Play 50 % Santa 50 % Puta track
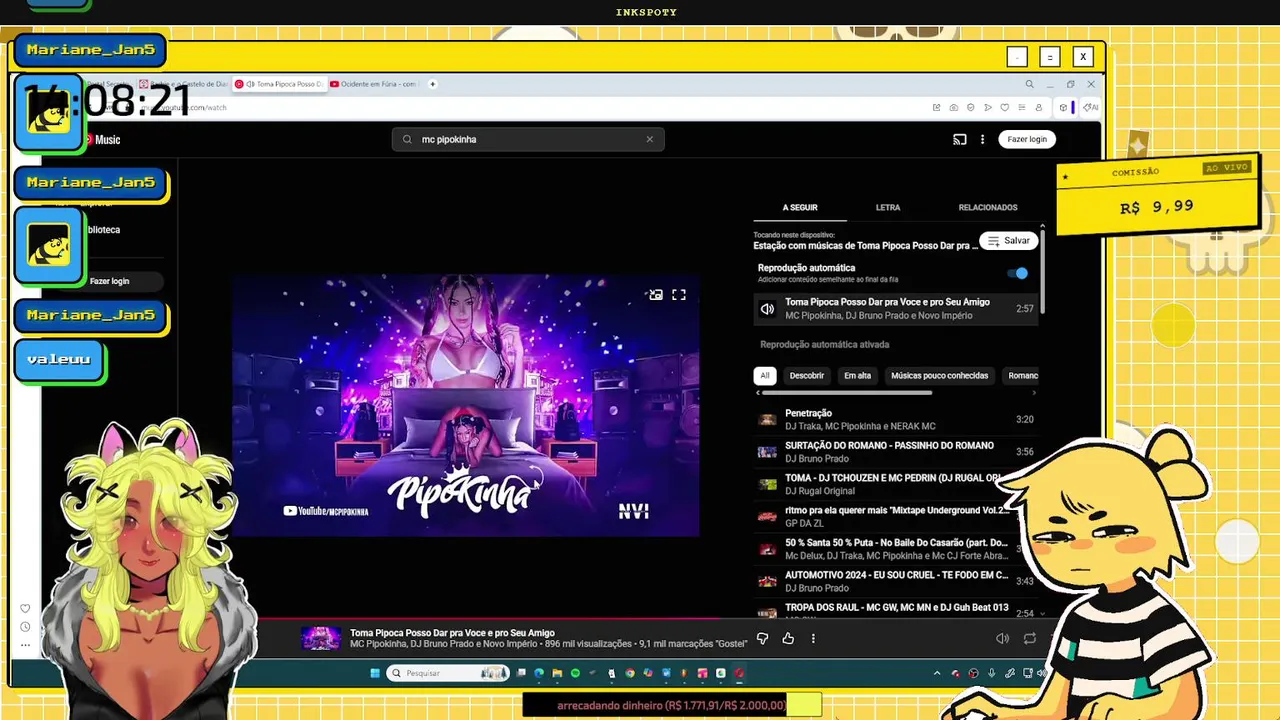The height and width of the screenshot is (720, 1280). [x=896, y=548]
